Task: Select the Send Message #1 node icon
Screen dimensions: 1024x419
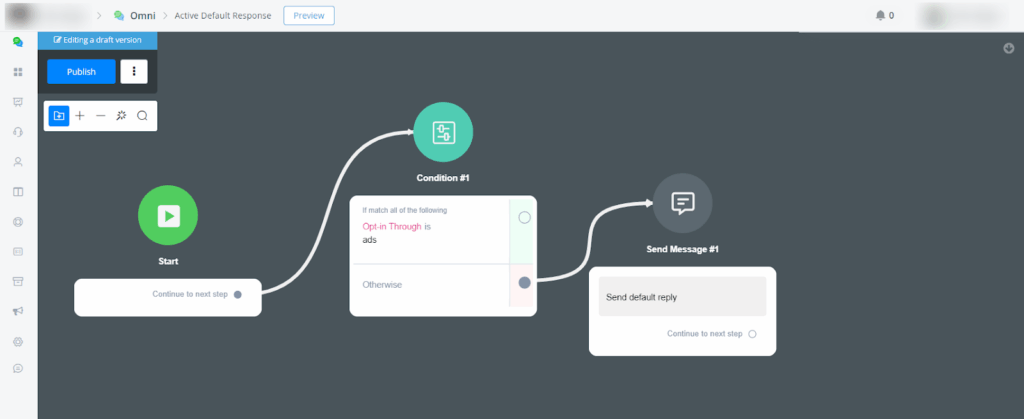Action: click(x=682, y=203)
